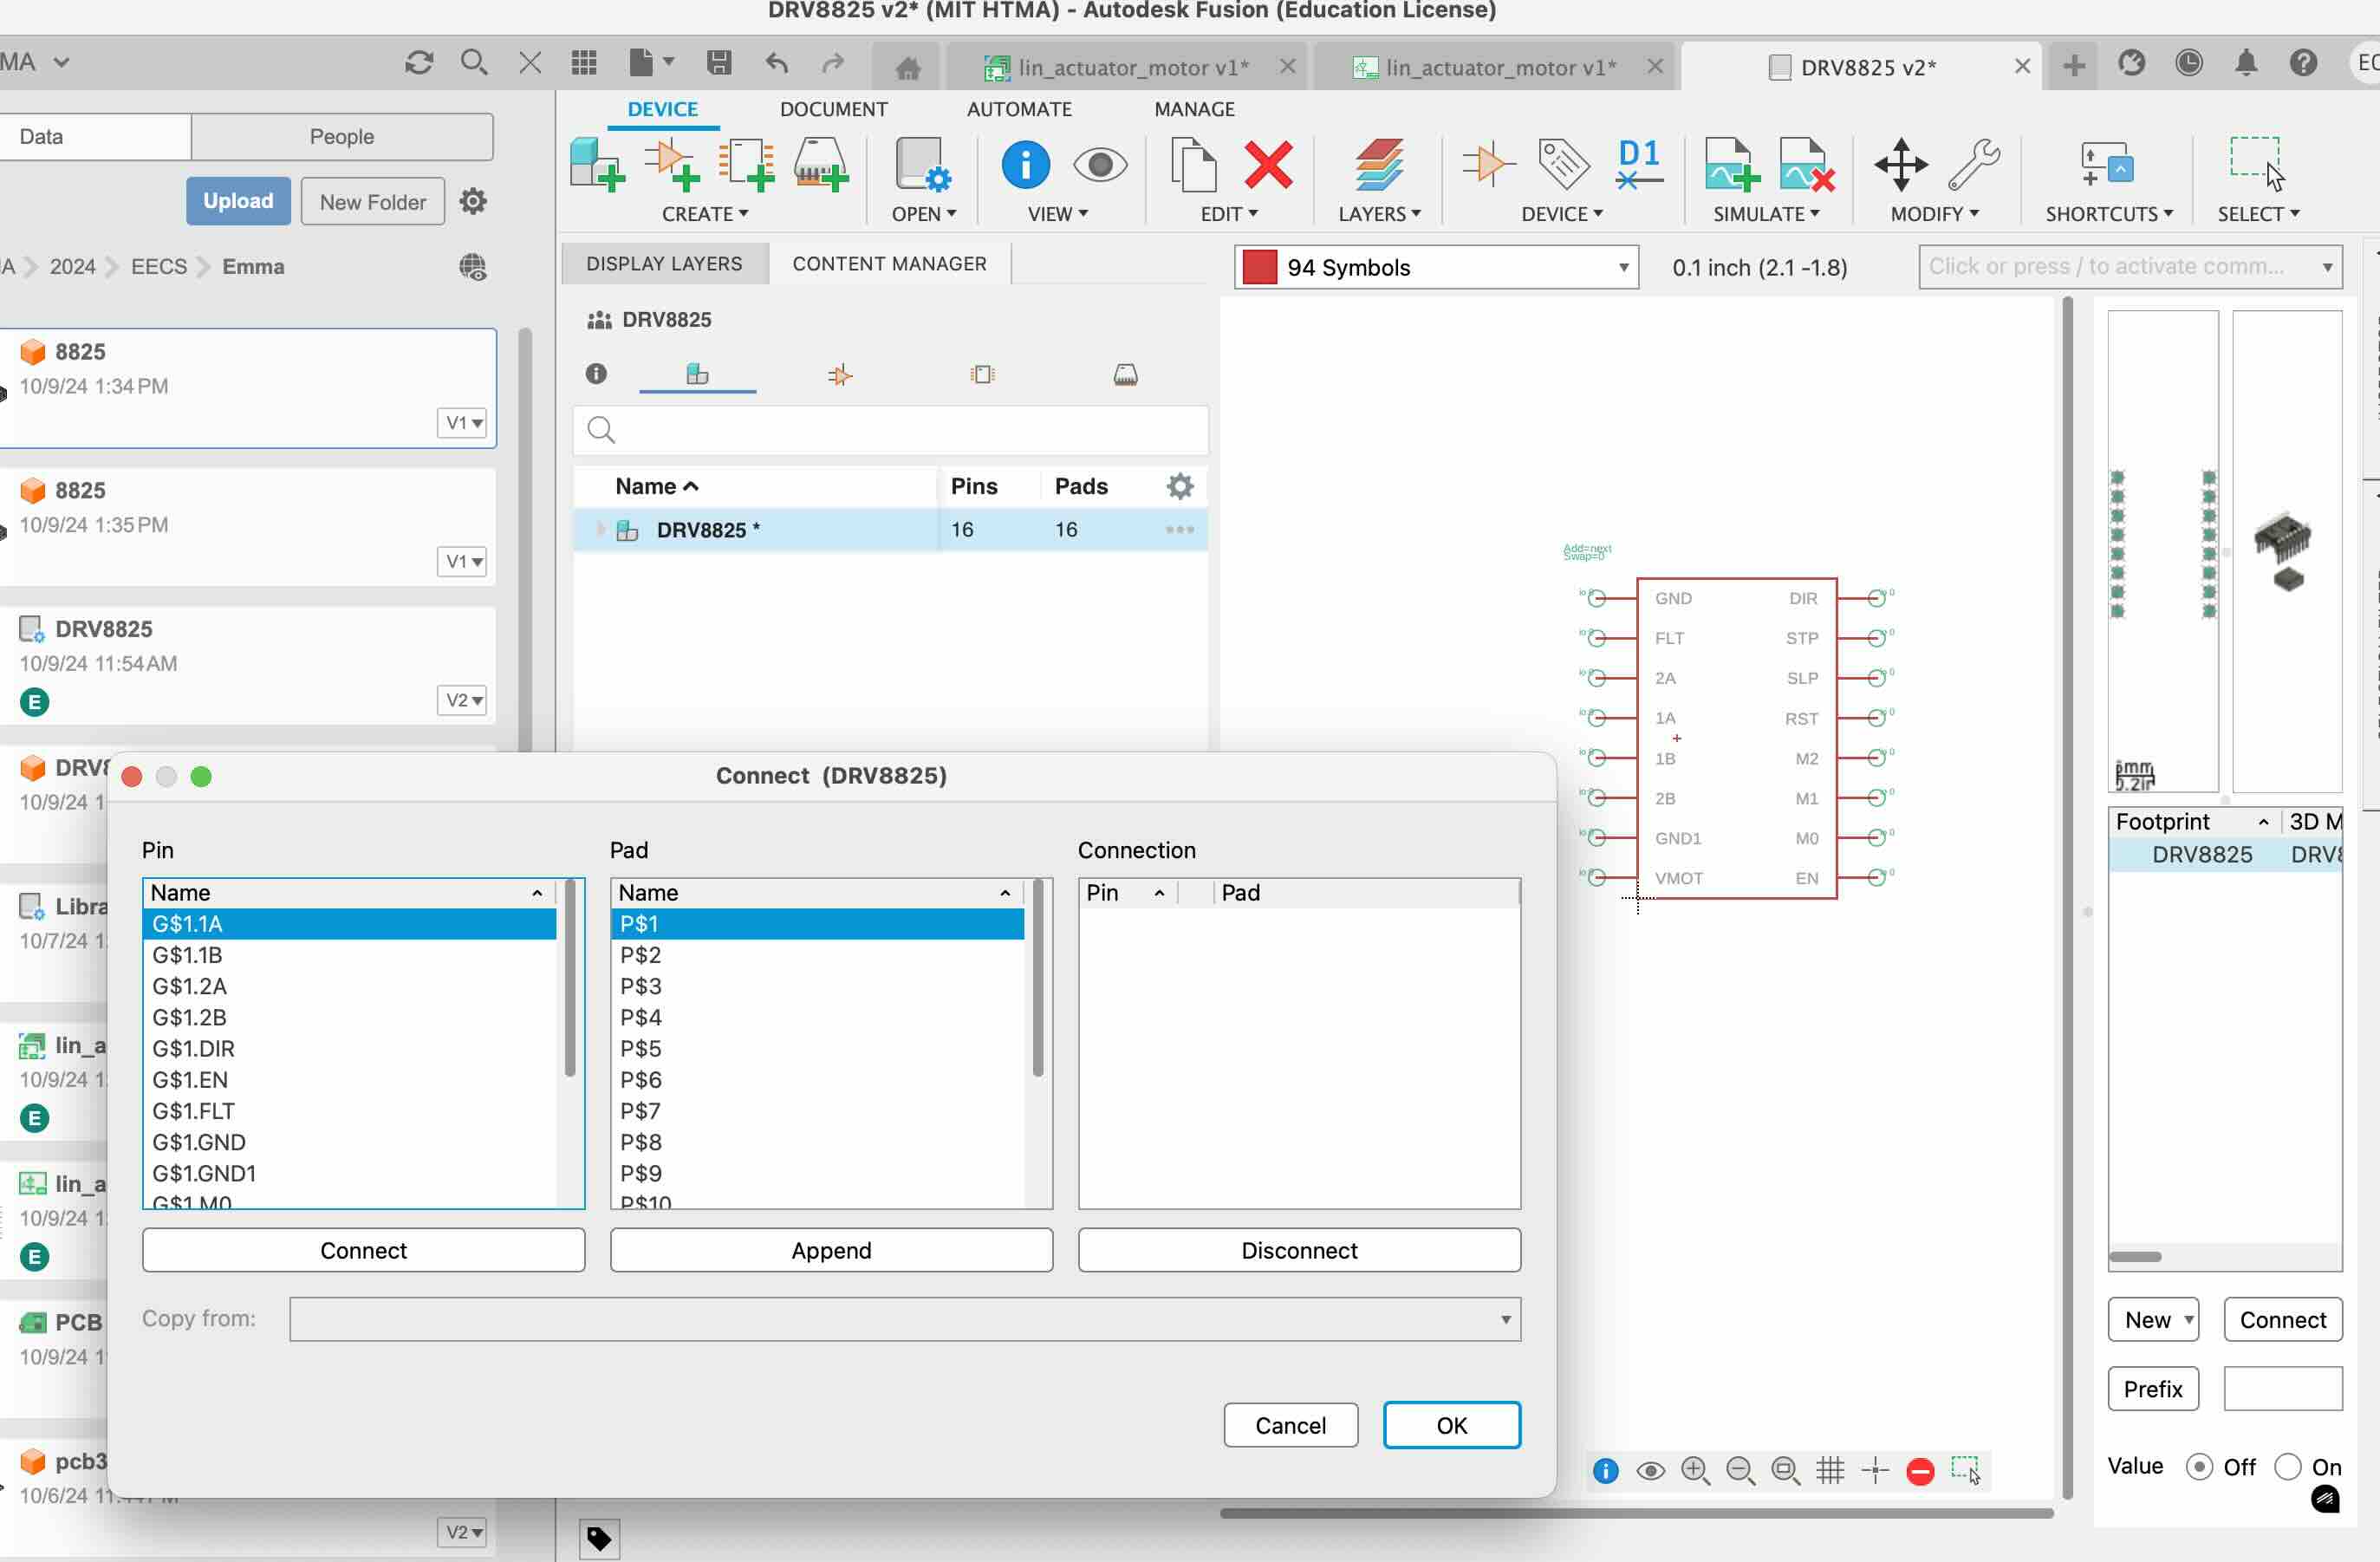The image size is (2380, 1562).
Task: Click zoom out icon in canvas bottom toolbar
Action: (x=1740, y=1470)
